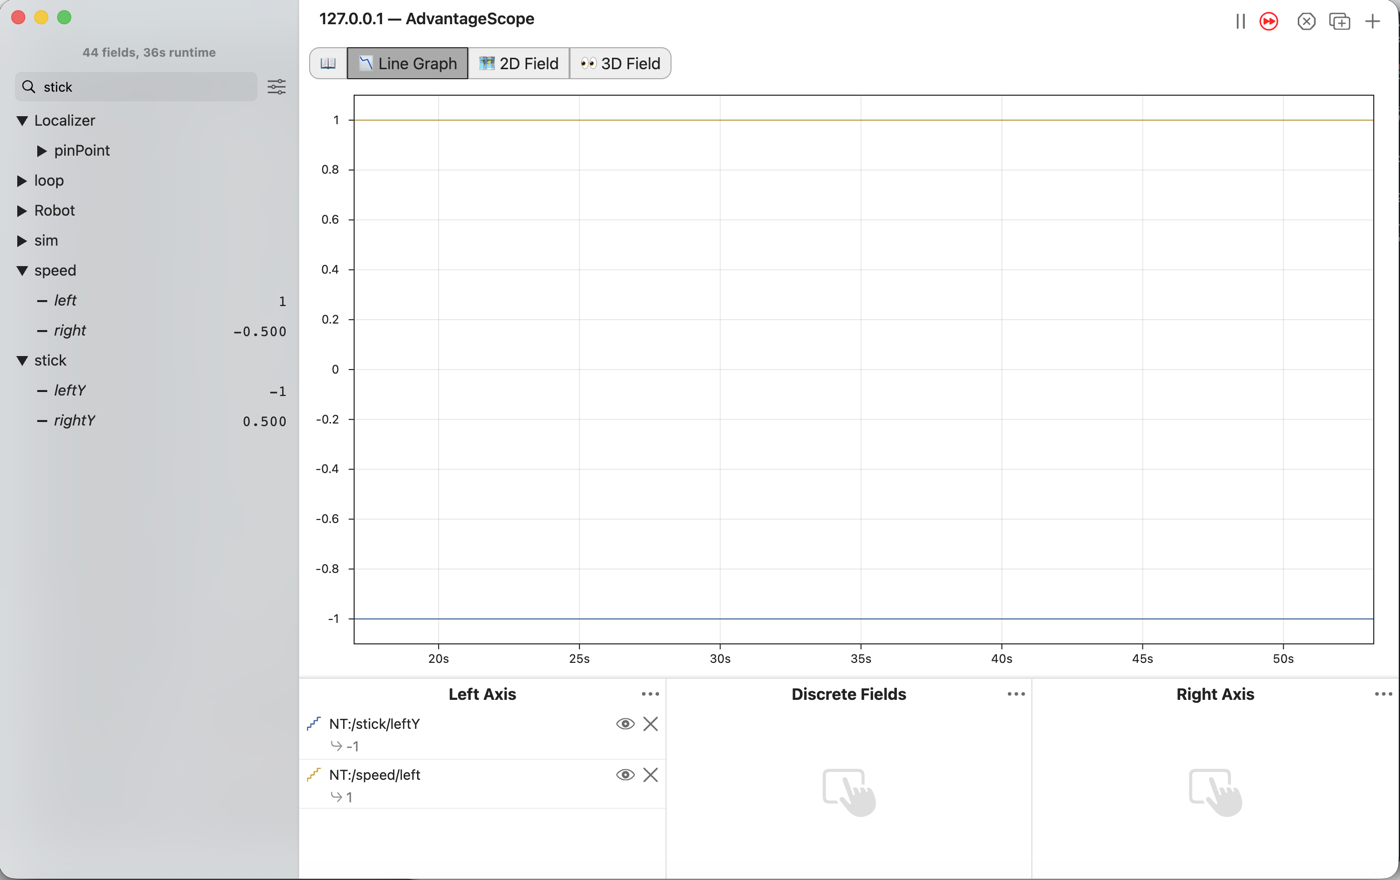Expand the loop tree group
The width and height of the screenshot is (1400, 880).
click(x=22, y=181)
